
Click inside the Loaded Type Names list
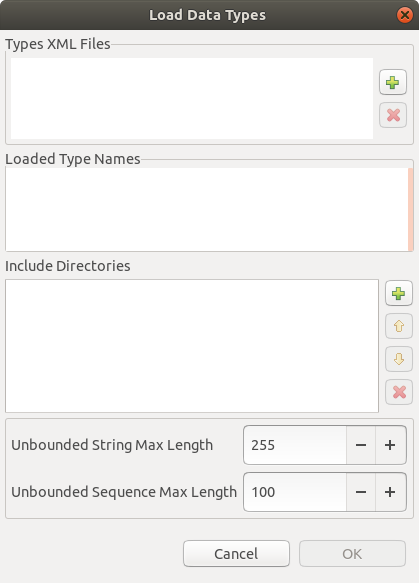click(x=207, y=210)
